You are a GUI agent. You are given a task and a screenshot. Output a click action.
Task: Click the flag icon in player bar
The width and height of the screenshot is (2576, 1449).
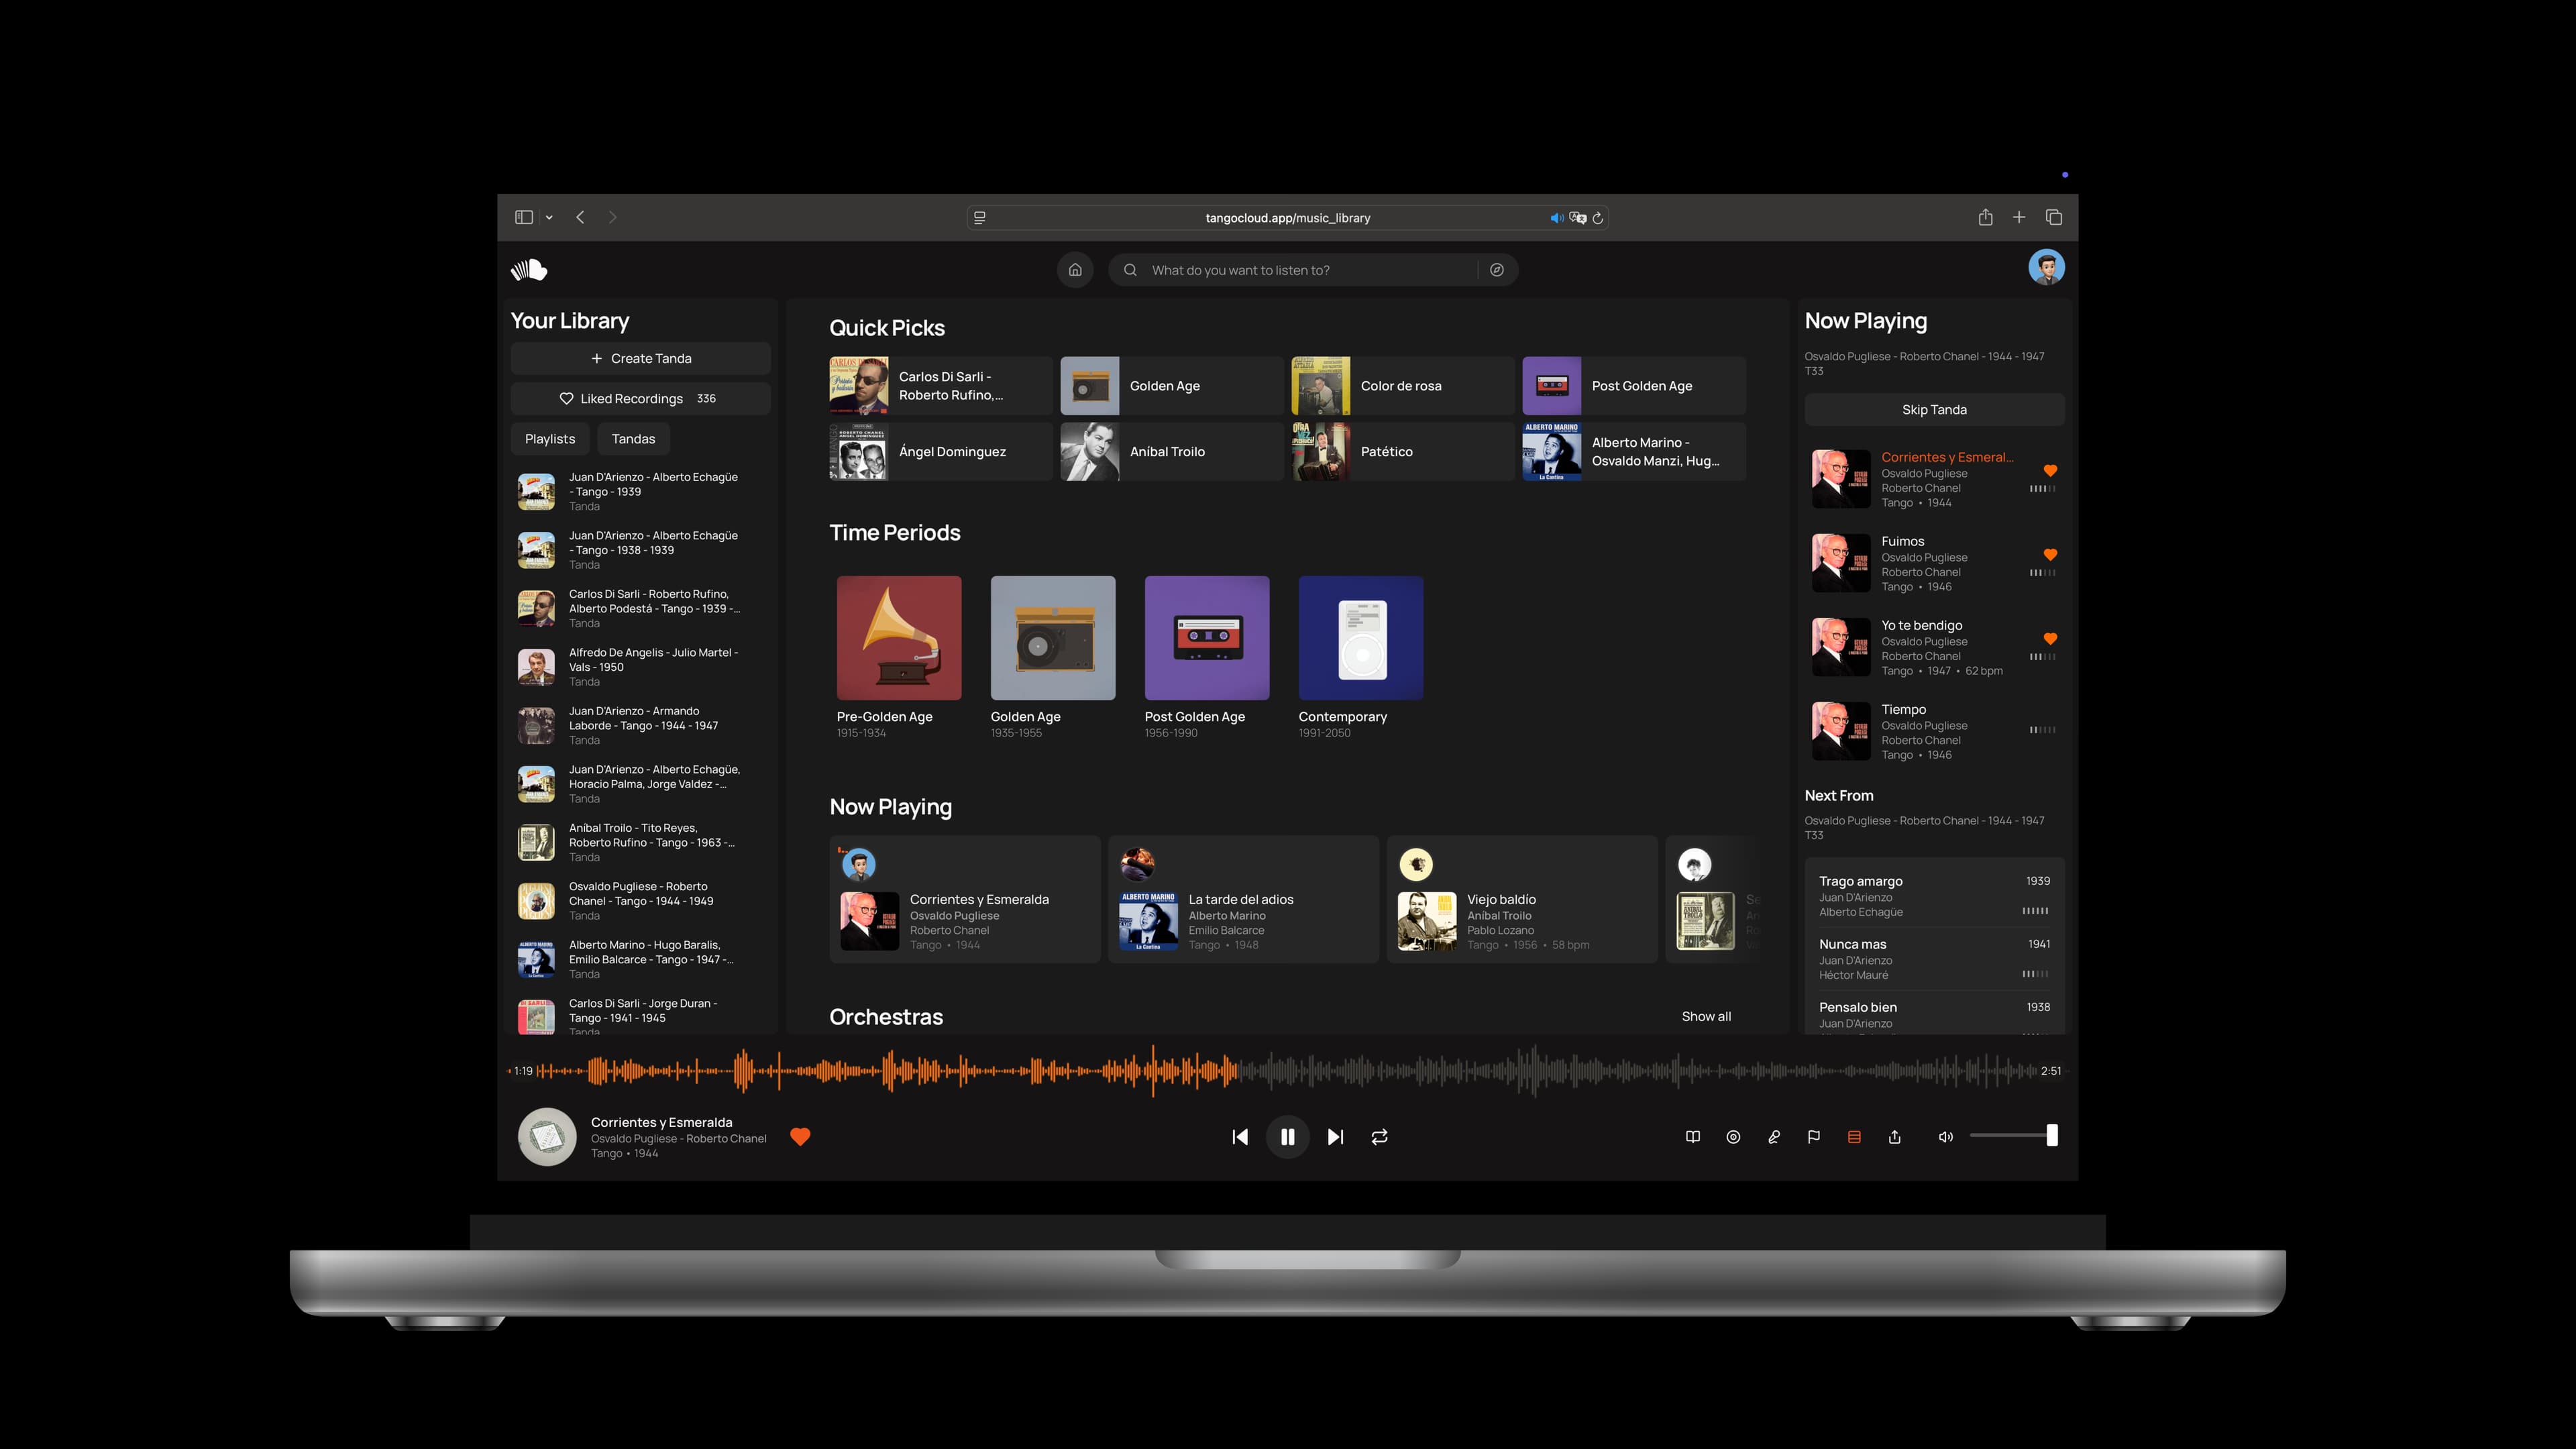coord(1814,1137)
